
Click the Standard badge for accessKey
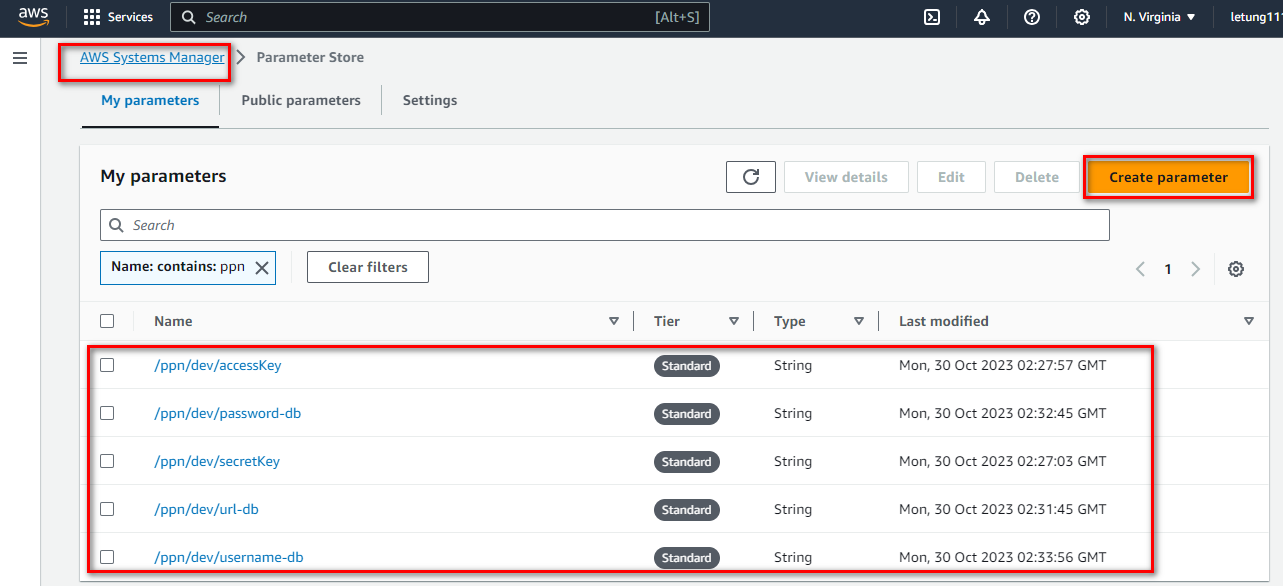pyautogui.click(x=687, y=366)
